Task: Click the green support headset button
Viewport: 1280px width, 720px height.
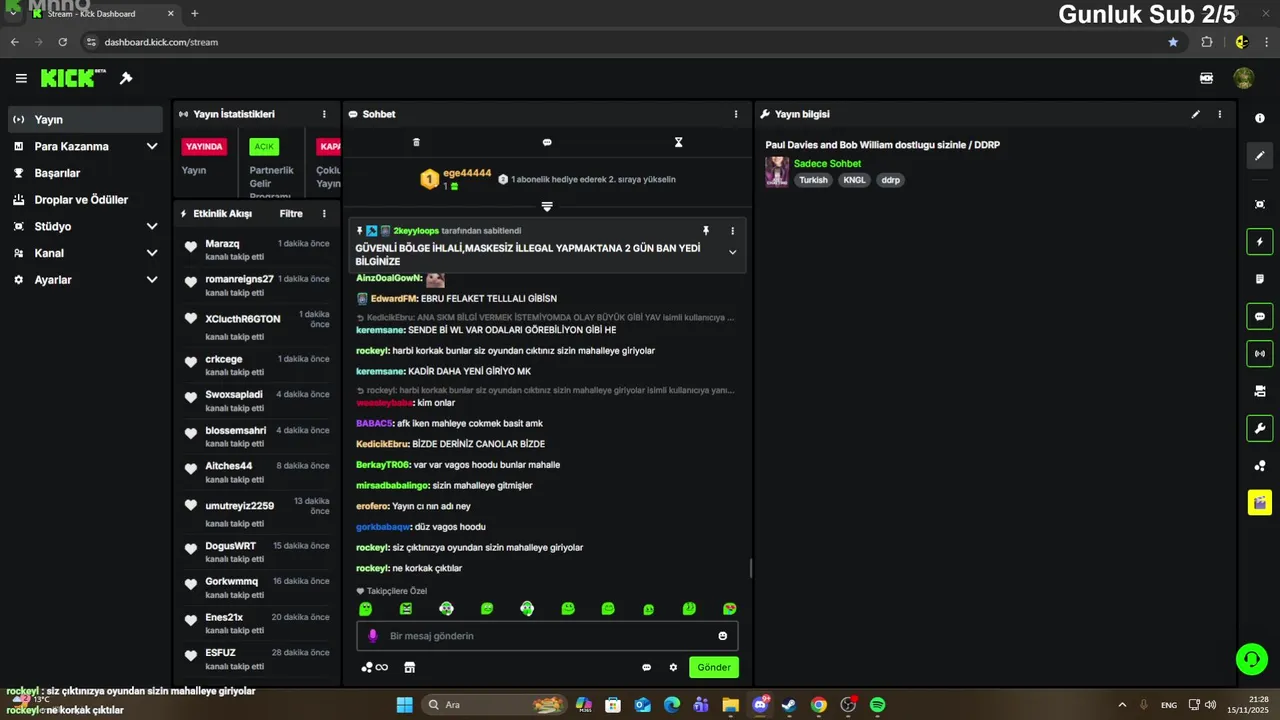Action: click(1251, 658)
